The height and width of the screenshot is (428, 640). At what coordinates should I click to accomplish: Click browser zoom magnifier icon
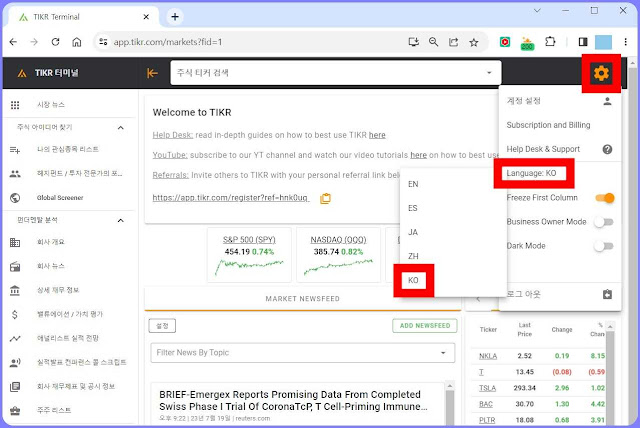(433, 42)
